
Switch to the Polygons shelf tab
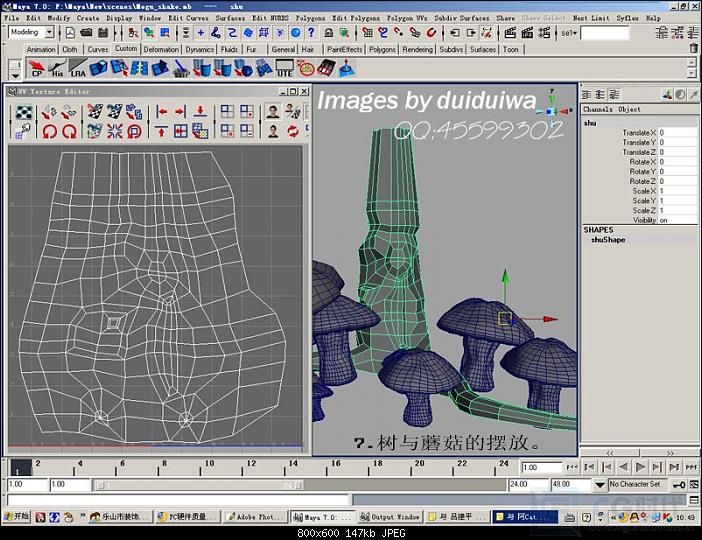tap(382, 49)
